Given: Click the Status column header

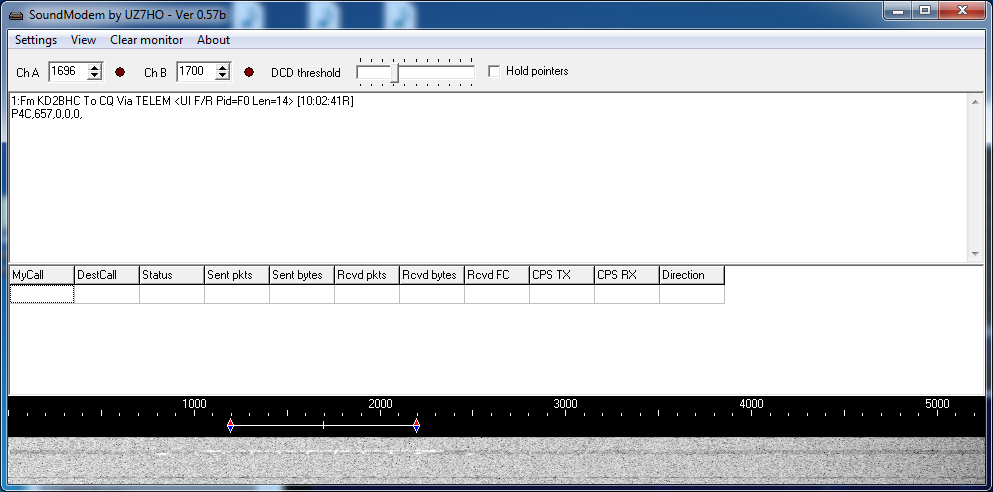Looking at the screenshot, I should click(x=172, y=275).
